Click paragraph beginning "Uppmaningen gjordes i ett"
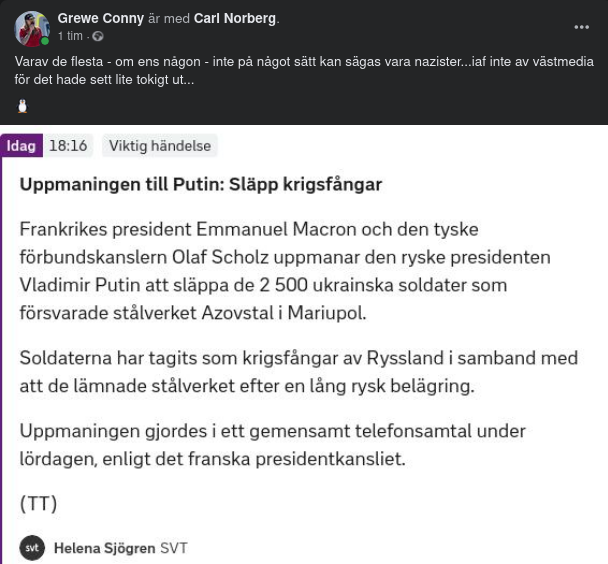The width and height of the screenshot is (608, 564). point(272,445)
